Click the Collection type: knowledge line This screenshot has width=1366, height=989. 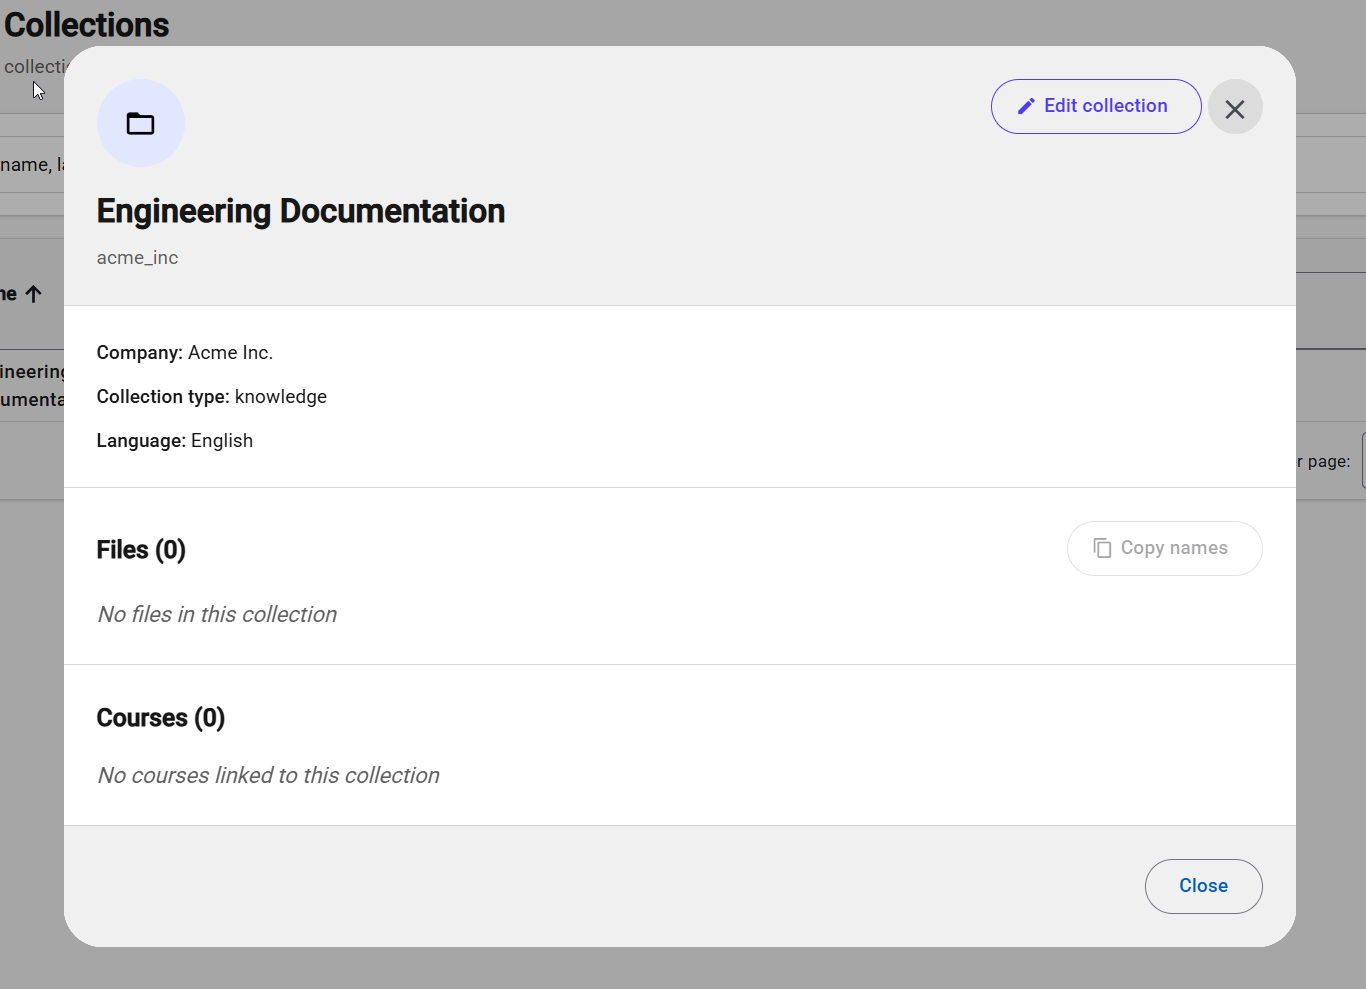pos(212,397)
